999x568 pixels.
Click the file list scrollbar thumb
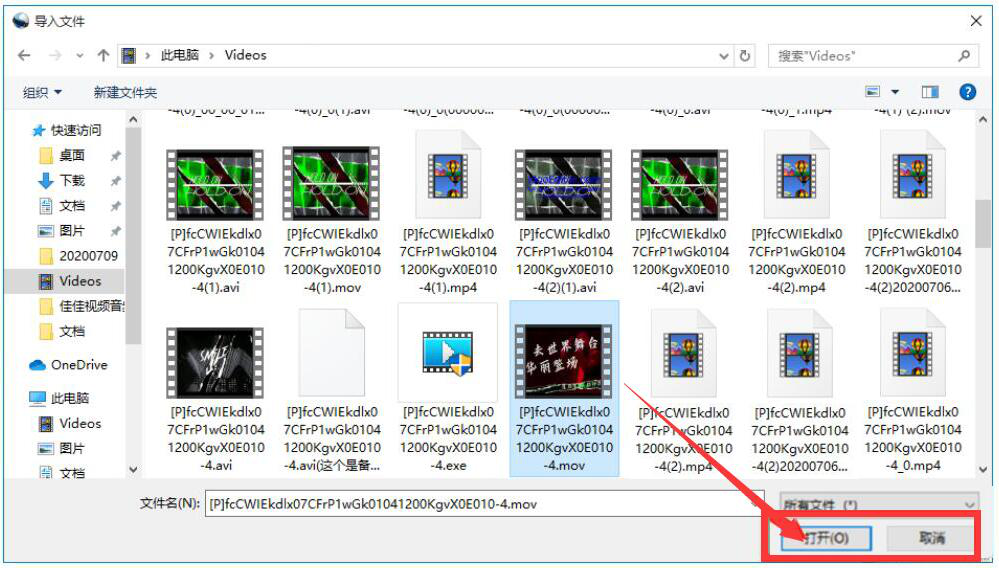pyautogui.click(x=983, y=223)
